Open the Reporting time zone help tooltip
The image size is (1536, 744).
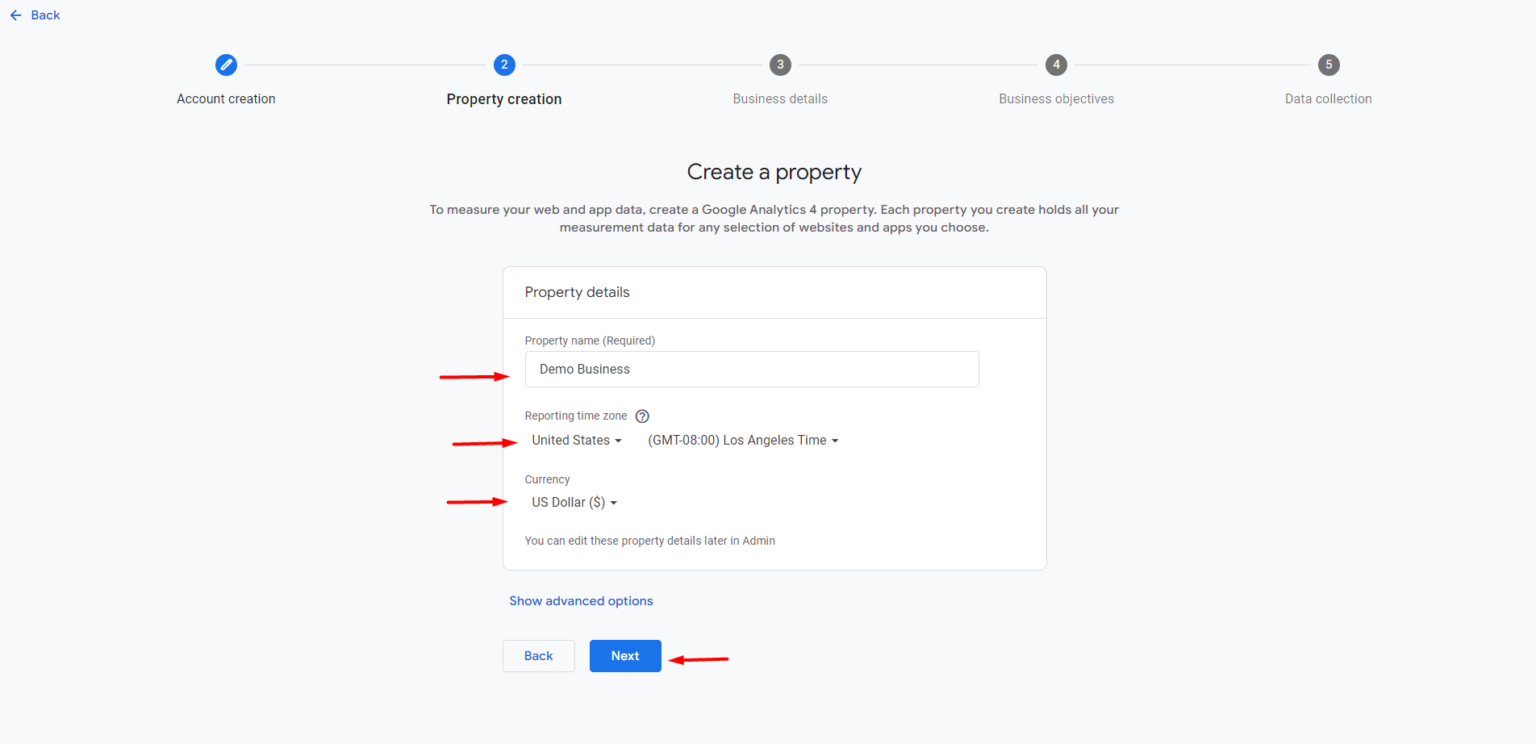coord(642,415)
